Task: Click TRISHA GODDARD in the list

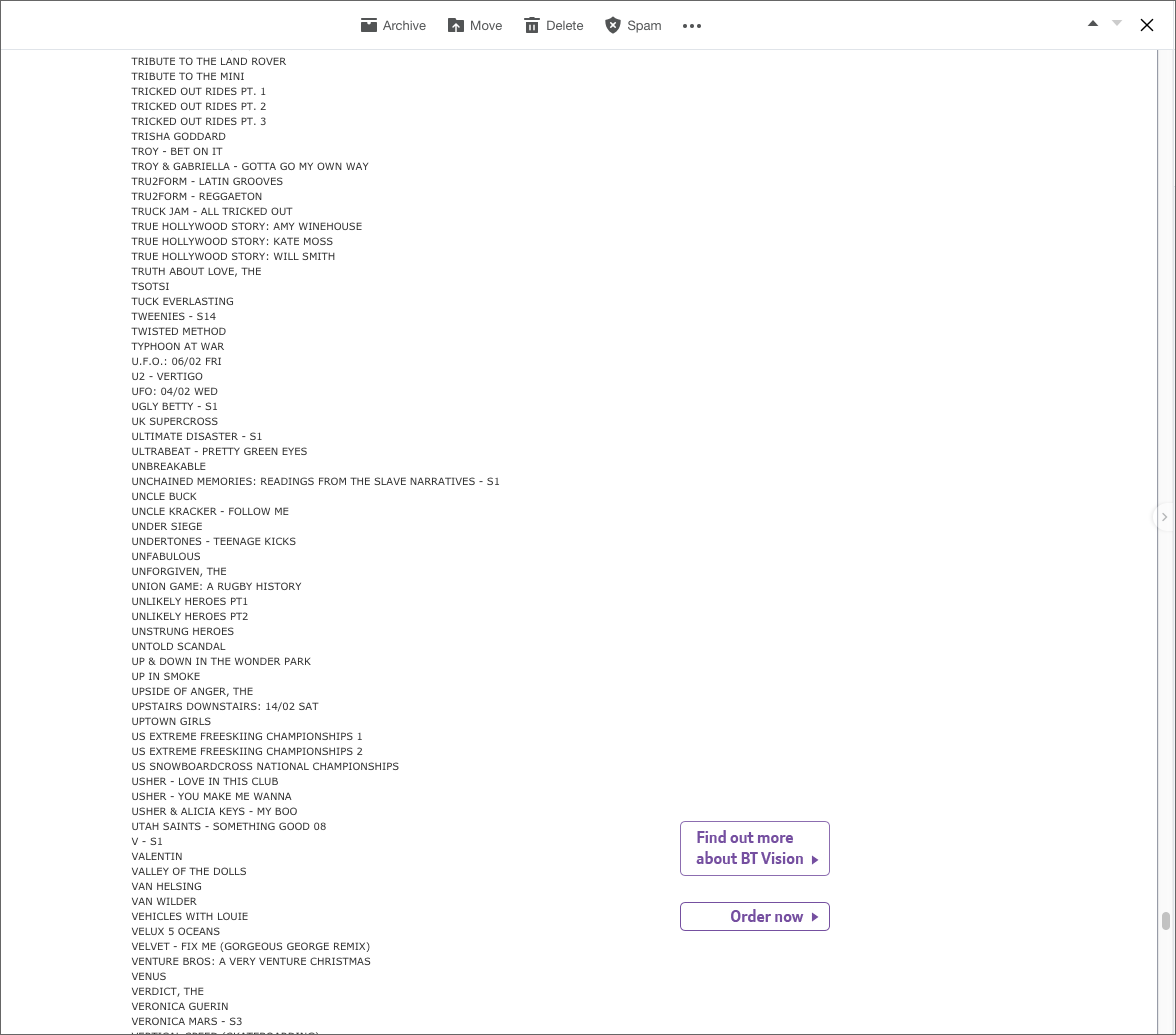Action: tap(178, 136)
